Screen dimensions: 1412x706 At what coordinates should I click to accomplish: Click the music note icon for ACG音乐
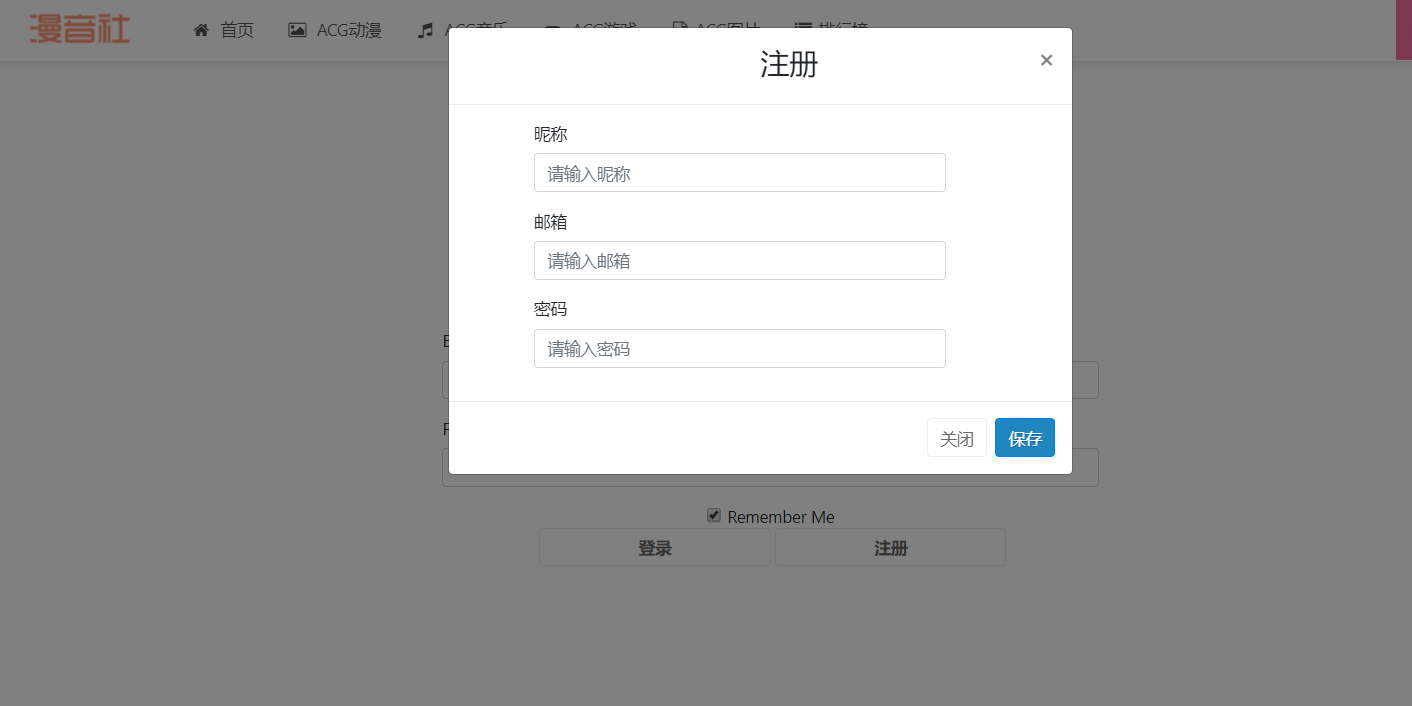pyautogui.click(x=424, y=30)
